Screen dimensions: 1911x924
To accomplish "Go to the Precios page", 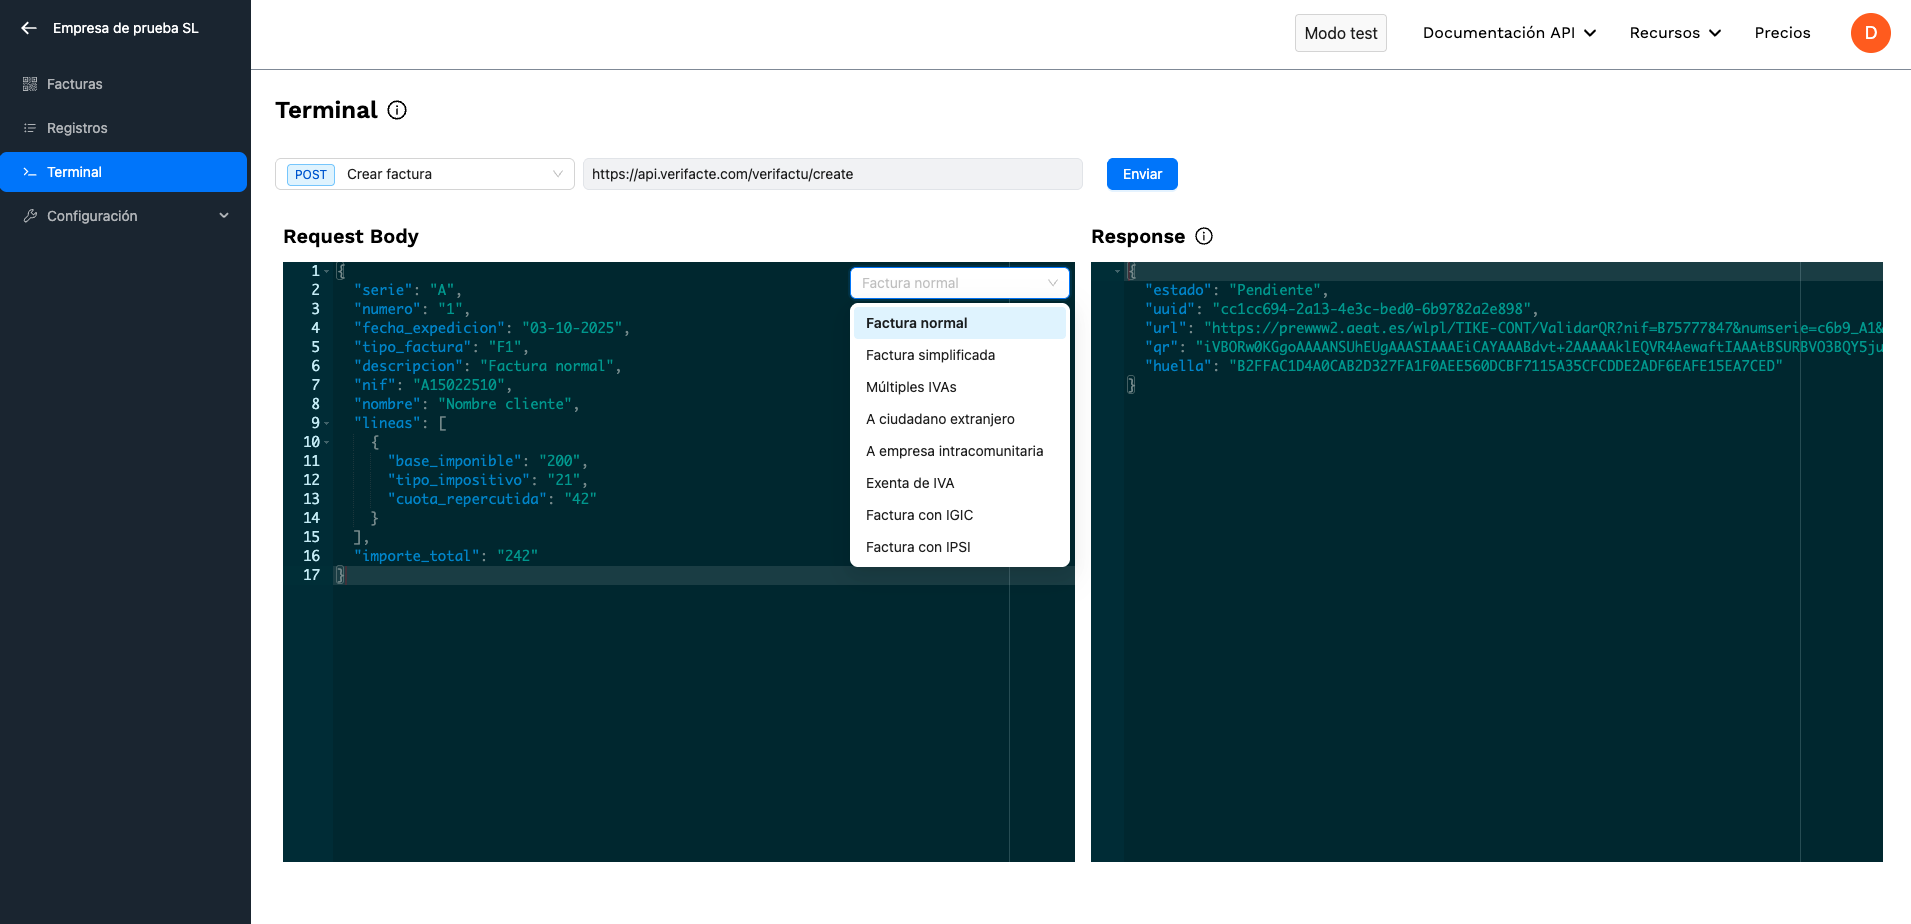I will pyautogui.click(x=1782, y=33).
